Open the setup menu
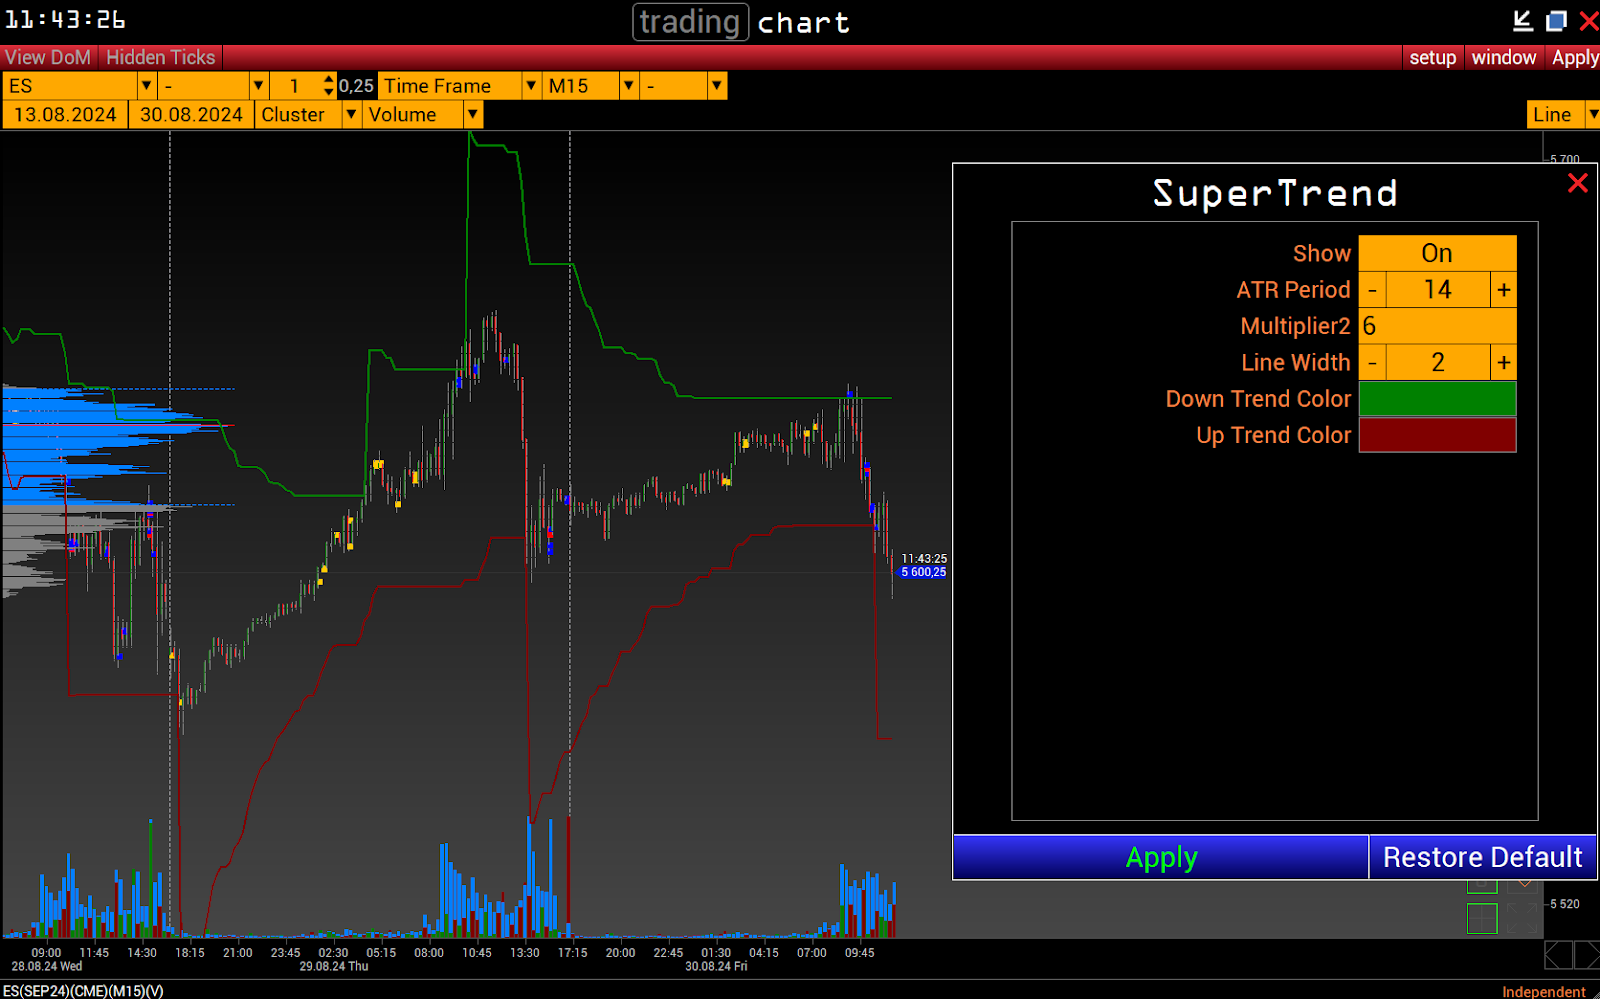This screenshot has width=1600, height=999. pos(1432,57)
